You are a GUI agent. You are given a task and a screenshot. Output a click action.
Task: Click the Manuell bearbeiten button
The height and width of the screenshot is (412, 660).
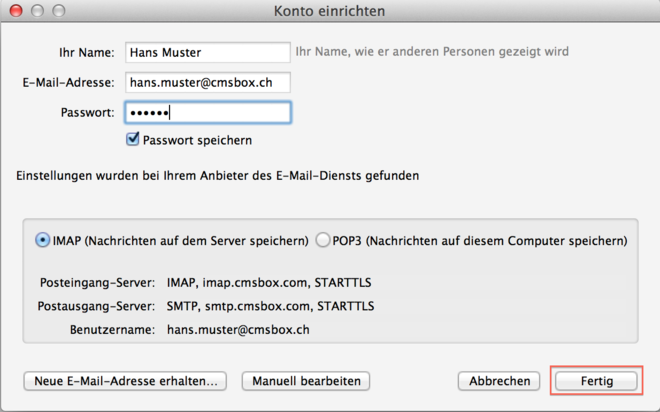pyautogui.click(x=306, y=381)
